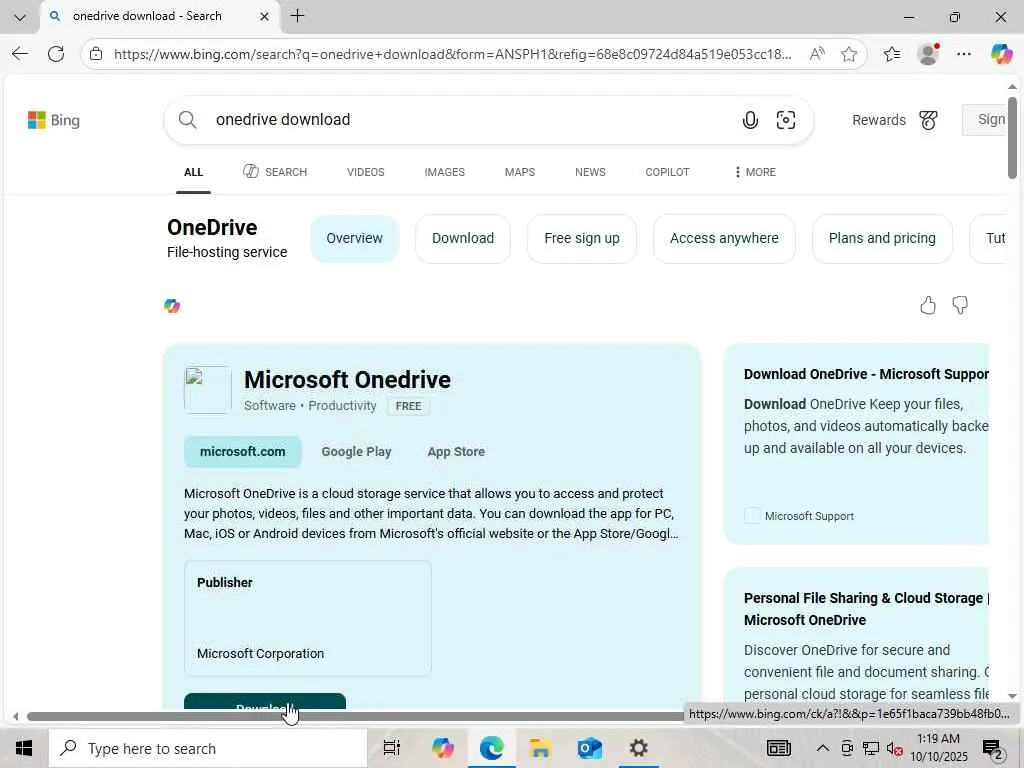Select the Download pill
Image resolution: width=1024 pixels, height=768 pixels.
pos(463,238)
